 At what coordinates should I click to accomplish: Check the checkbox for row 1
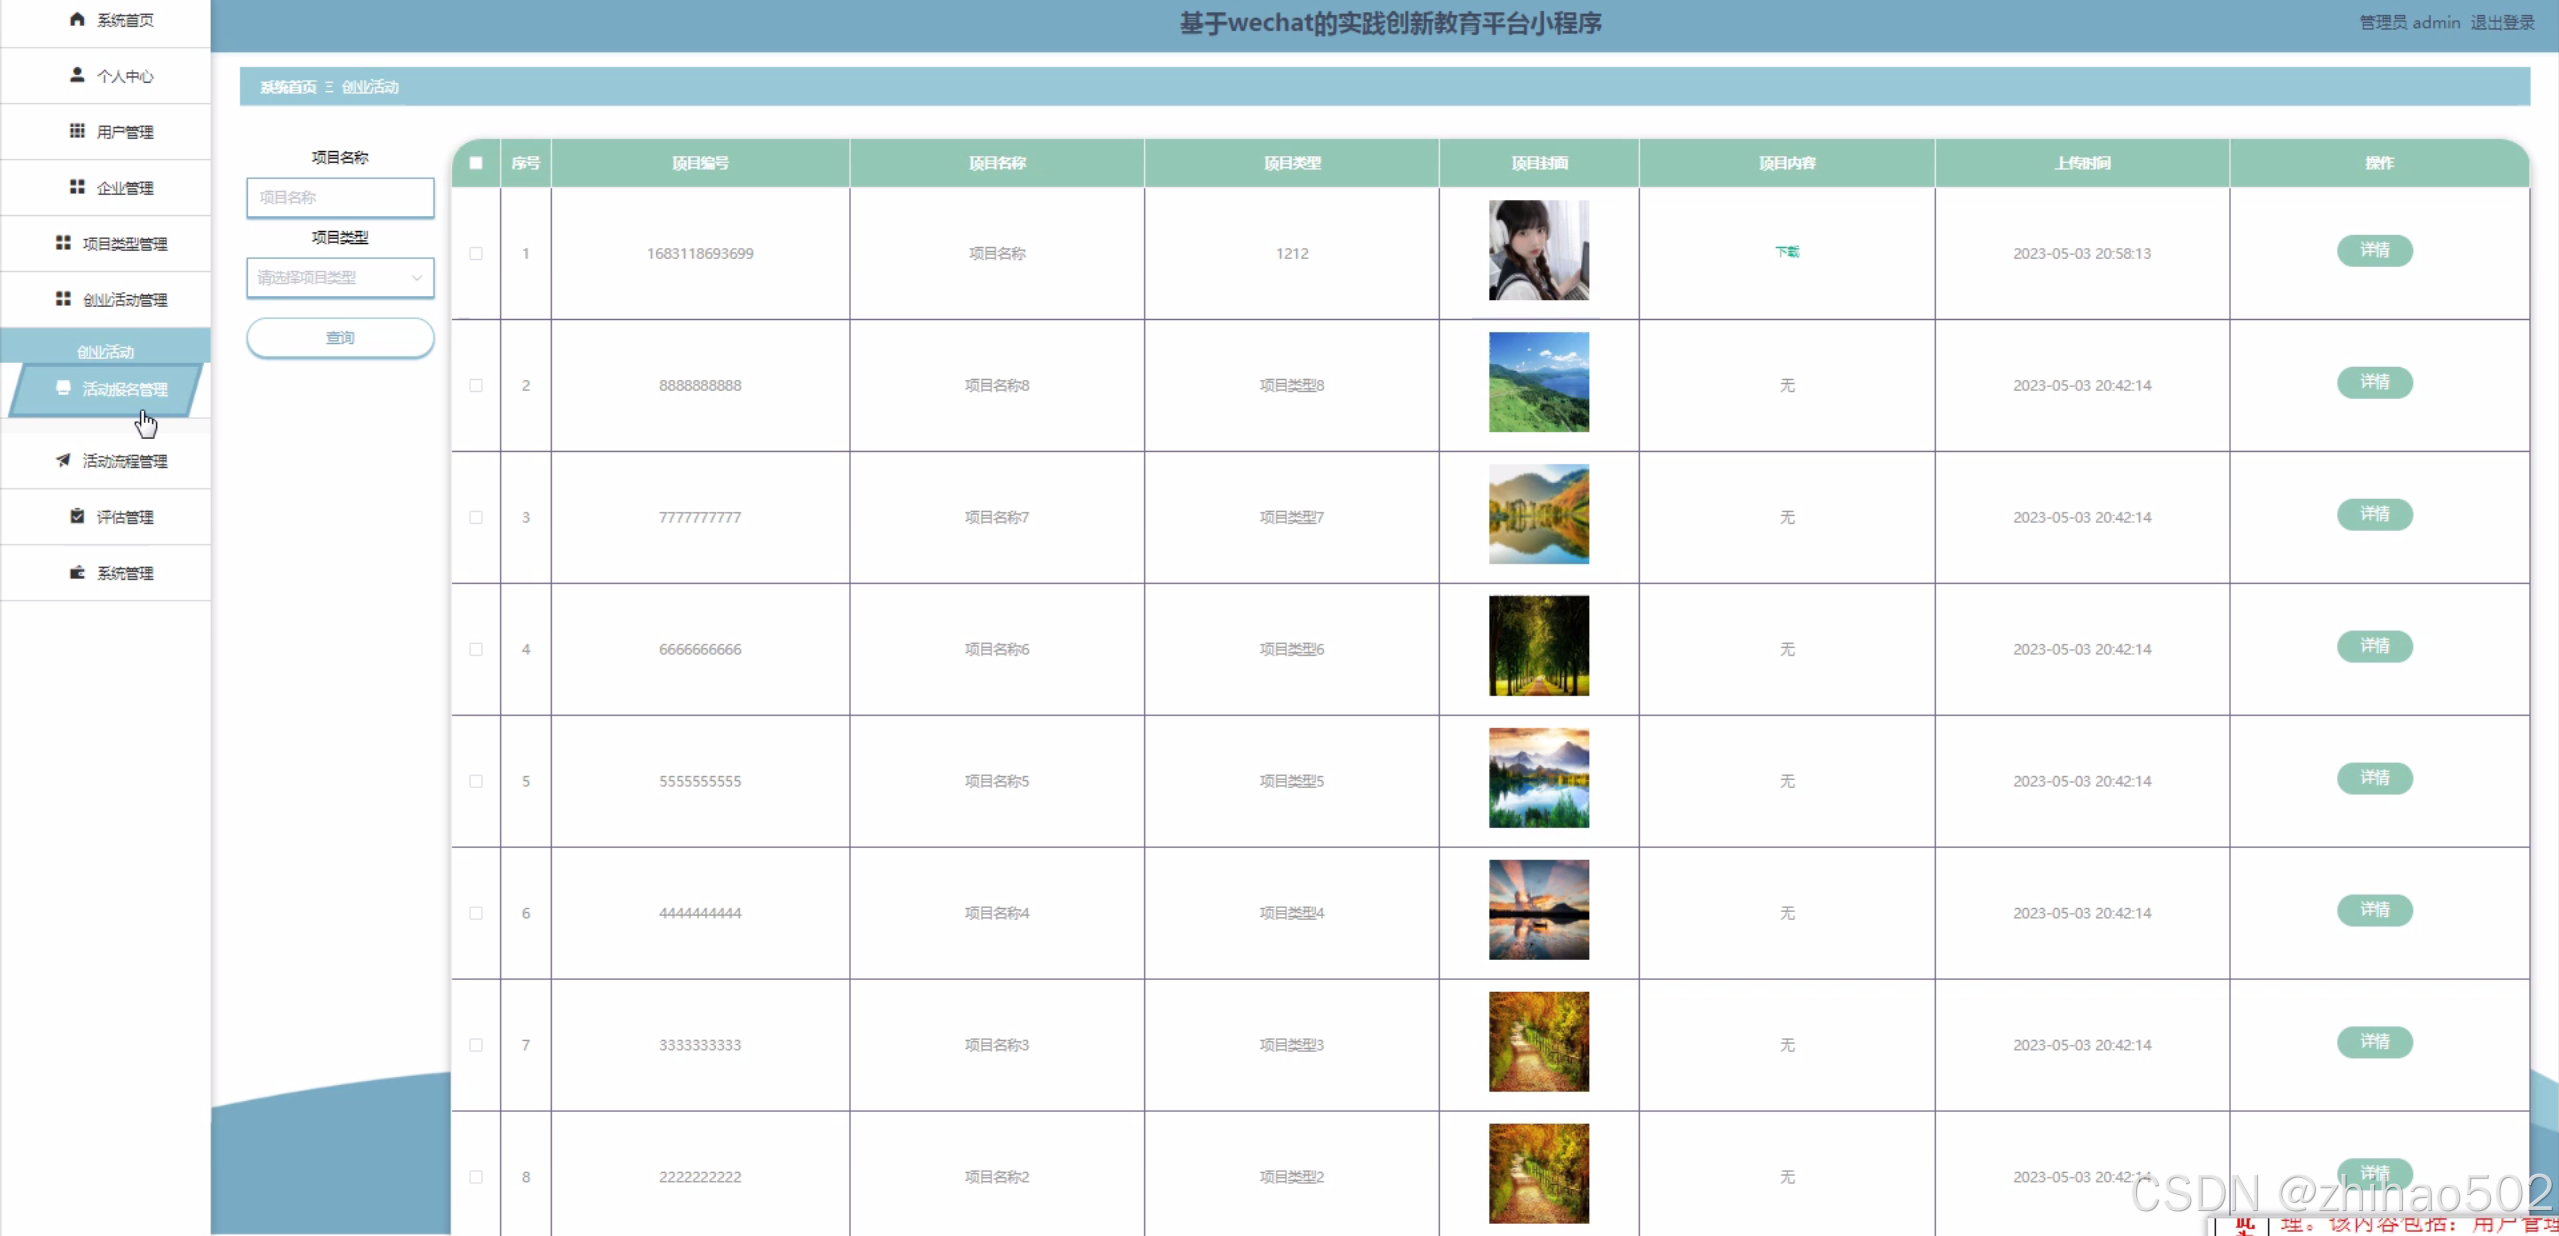476,253
